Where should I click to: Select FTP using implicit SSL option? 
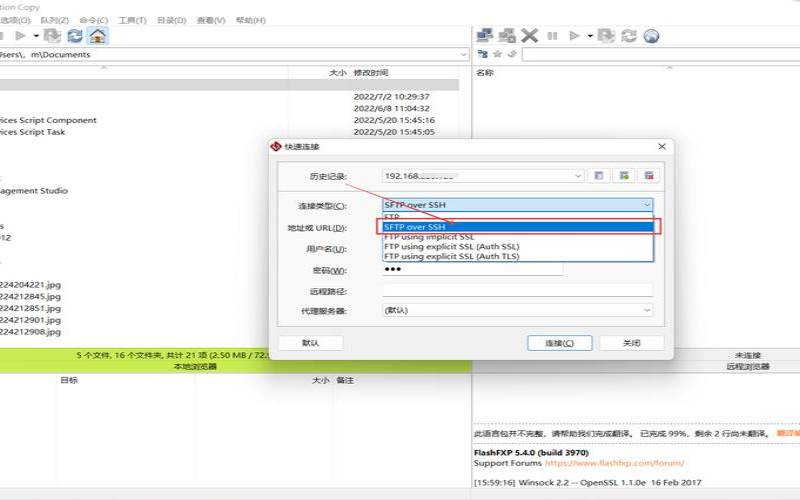click(x=517, y=237)
